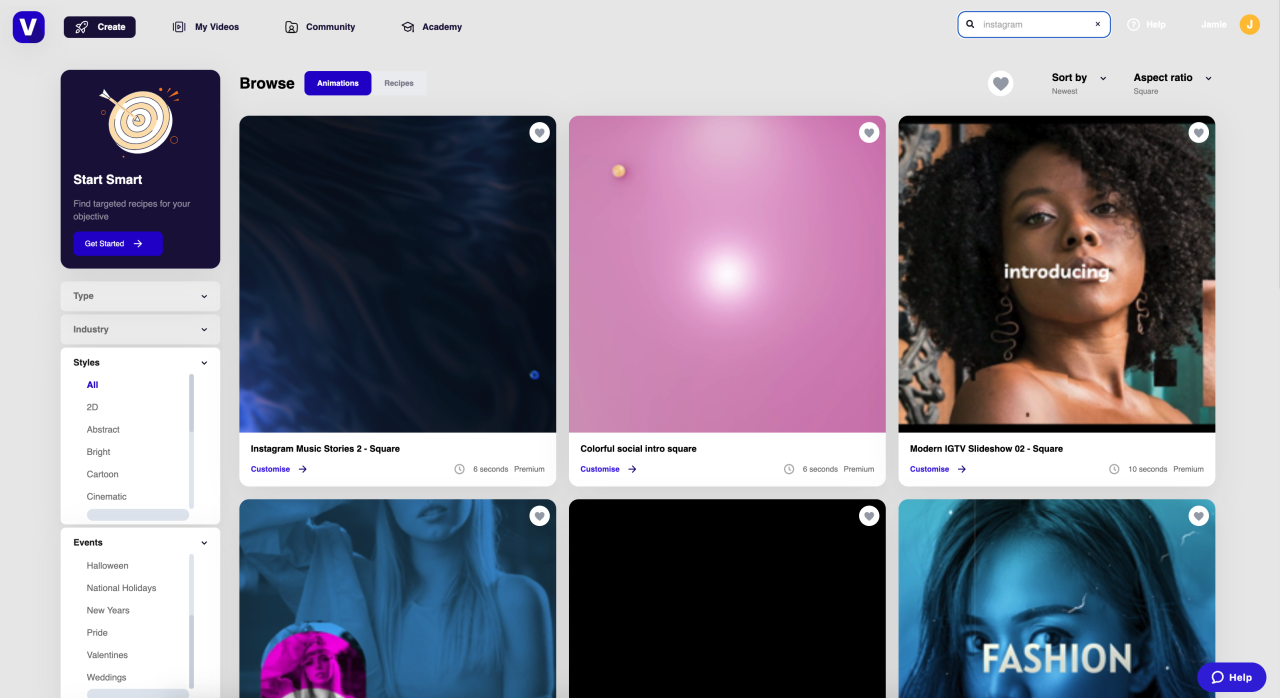Visit the Academy section
Viewport: 1280px width, 698px height.
(431, 27)
